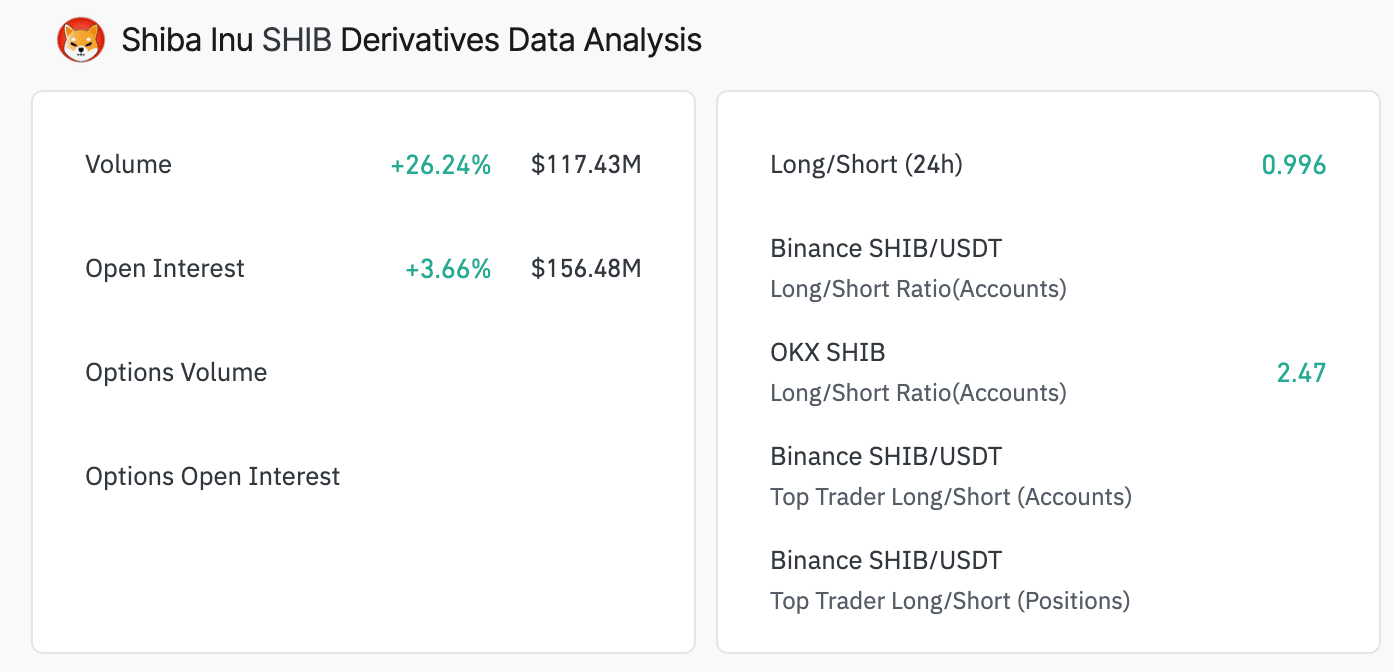Click the +26.24% volume change value

pos(440,165)
